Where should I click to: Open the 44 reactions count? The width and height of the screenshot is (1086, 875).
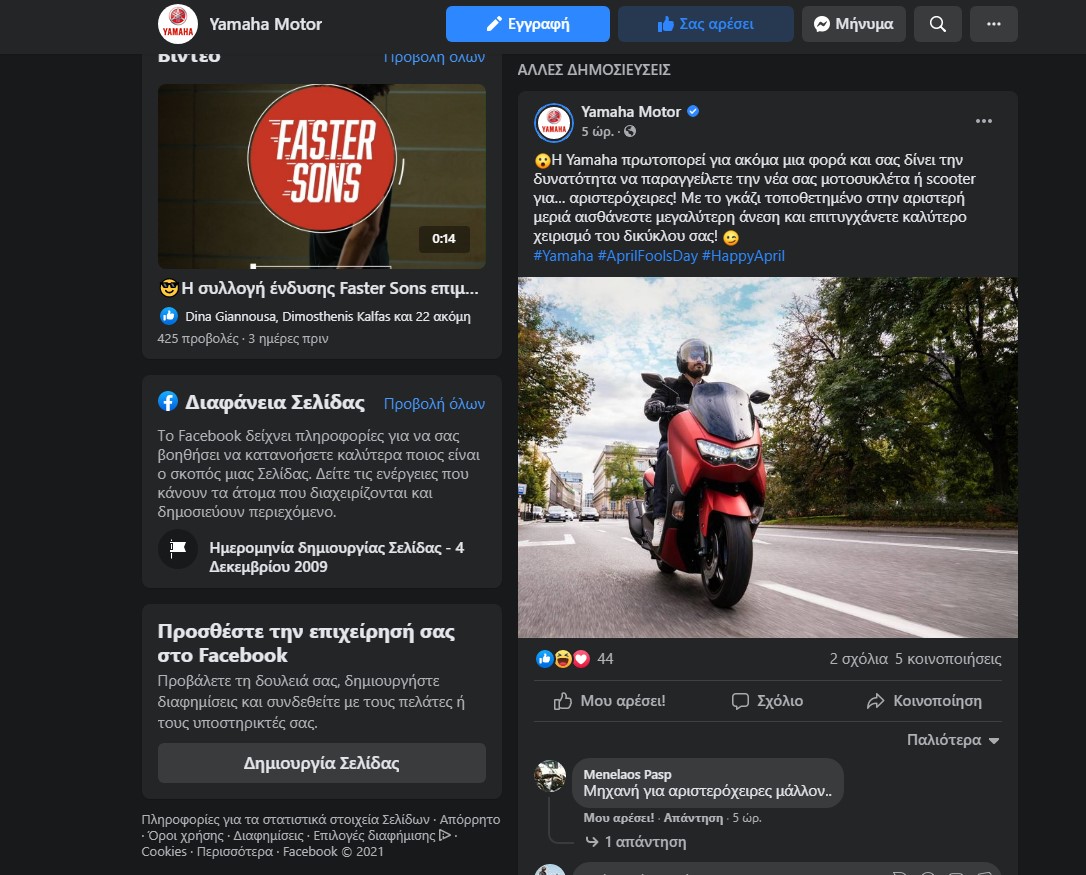tap(605, 659)
